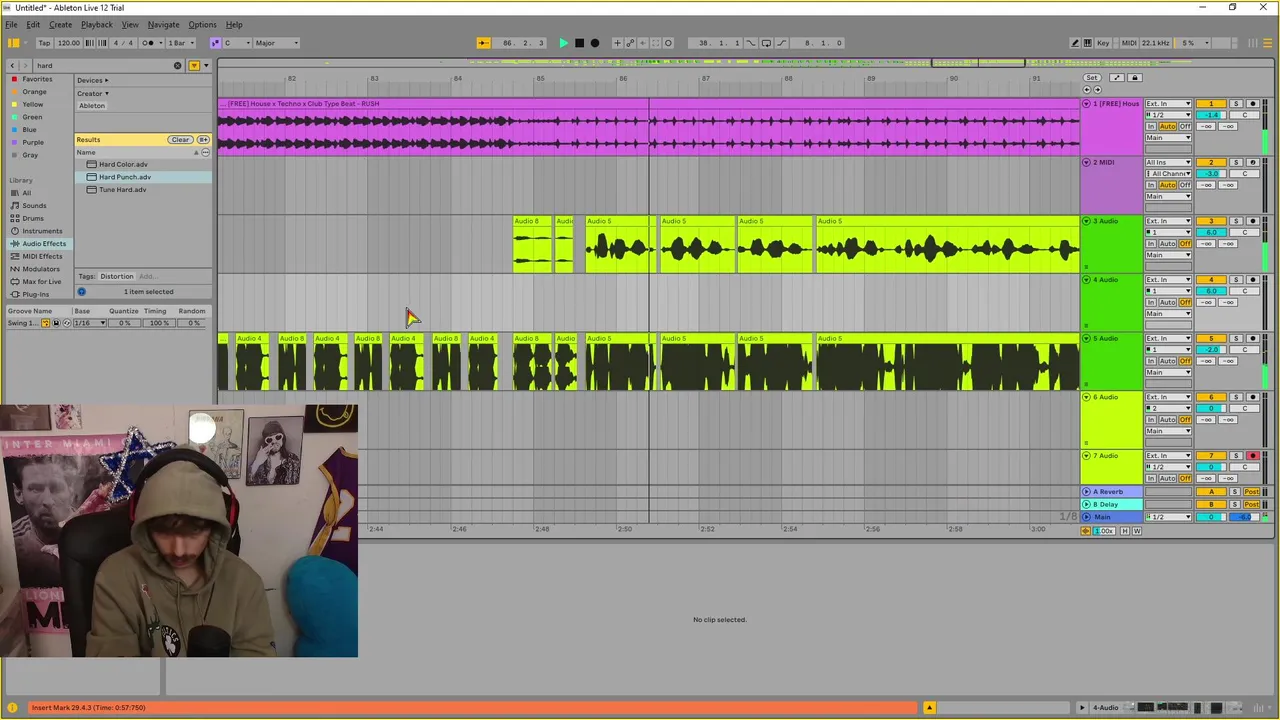
Task: Select the Green color collection
Action: pos(33,117)
